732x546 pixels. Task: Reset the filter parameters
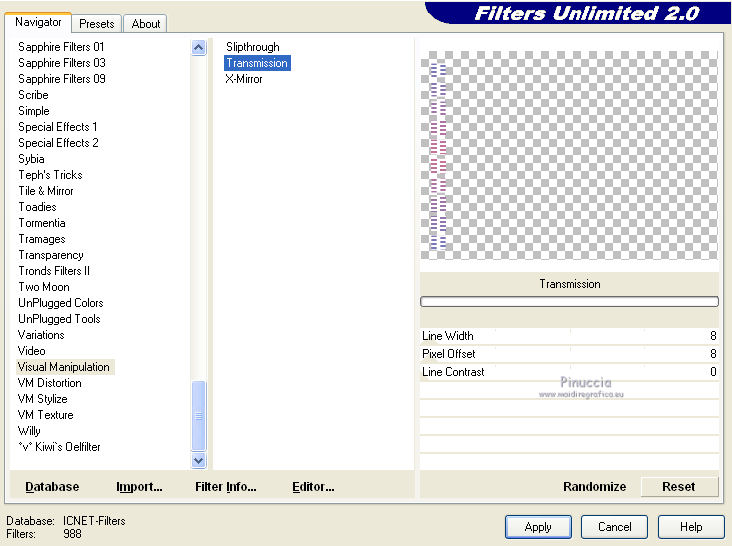point(679,487)
